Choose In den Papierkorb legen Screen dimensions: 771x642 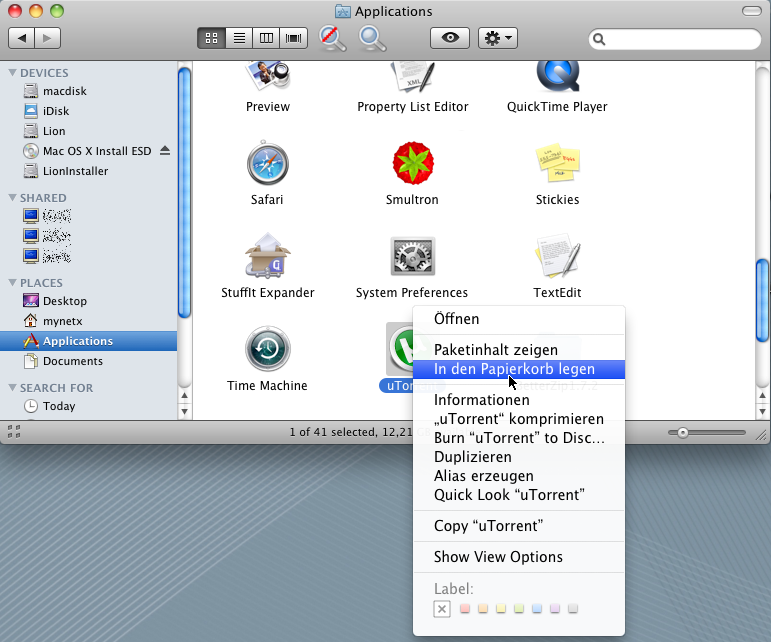519,369
